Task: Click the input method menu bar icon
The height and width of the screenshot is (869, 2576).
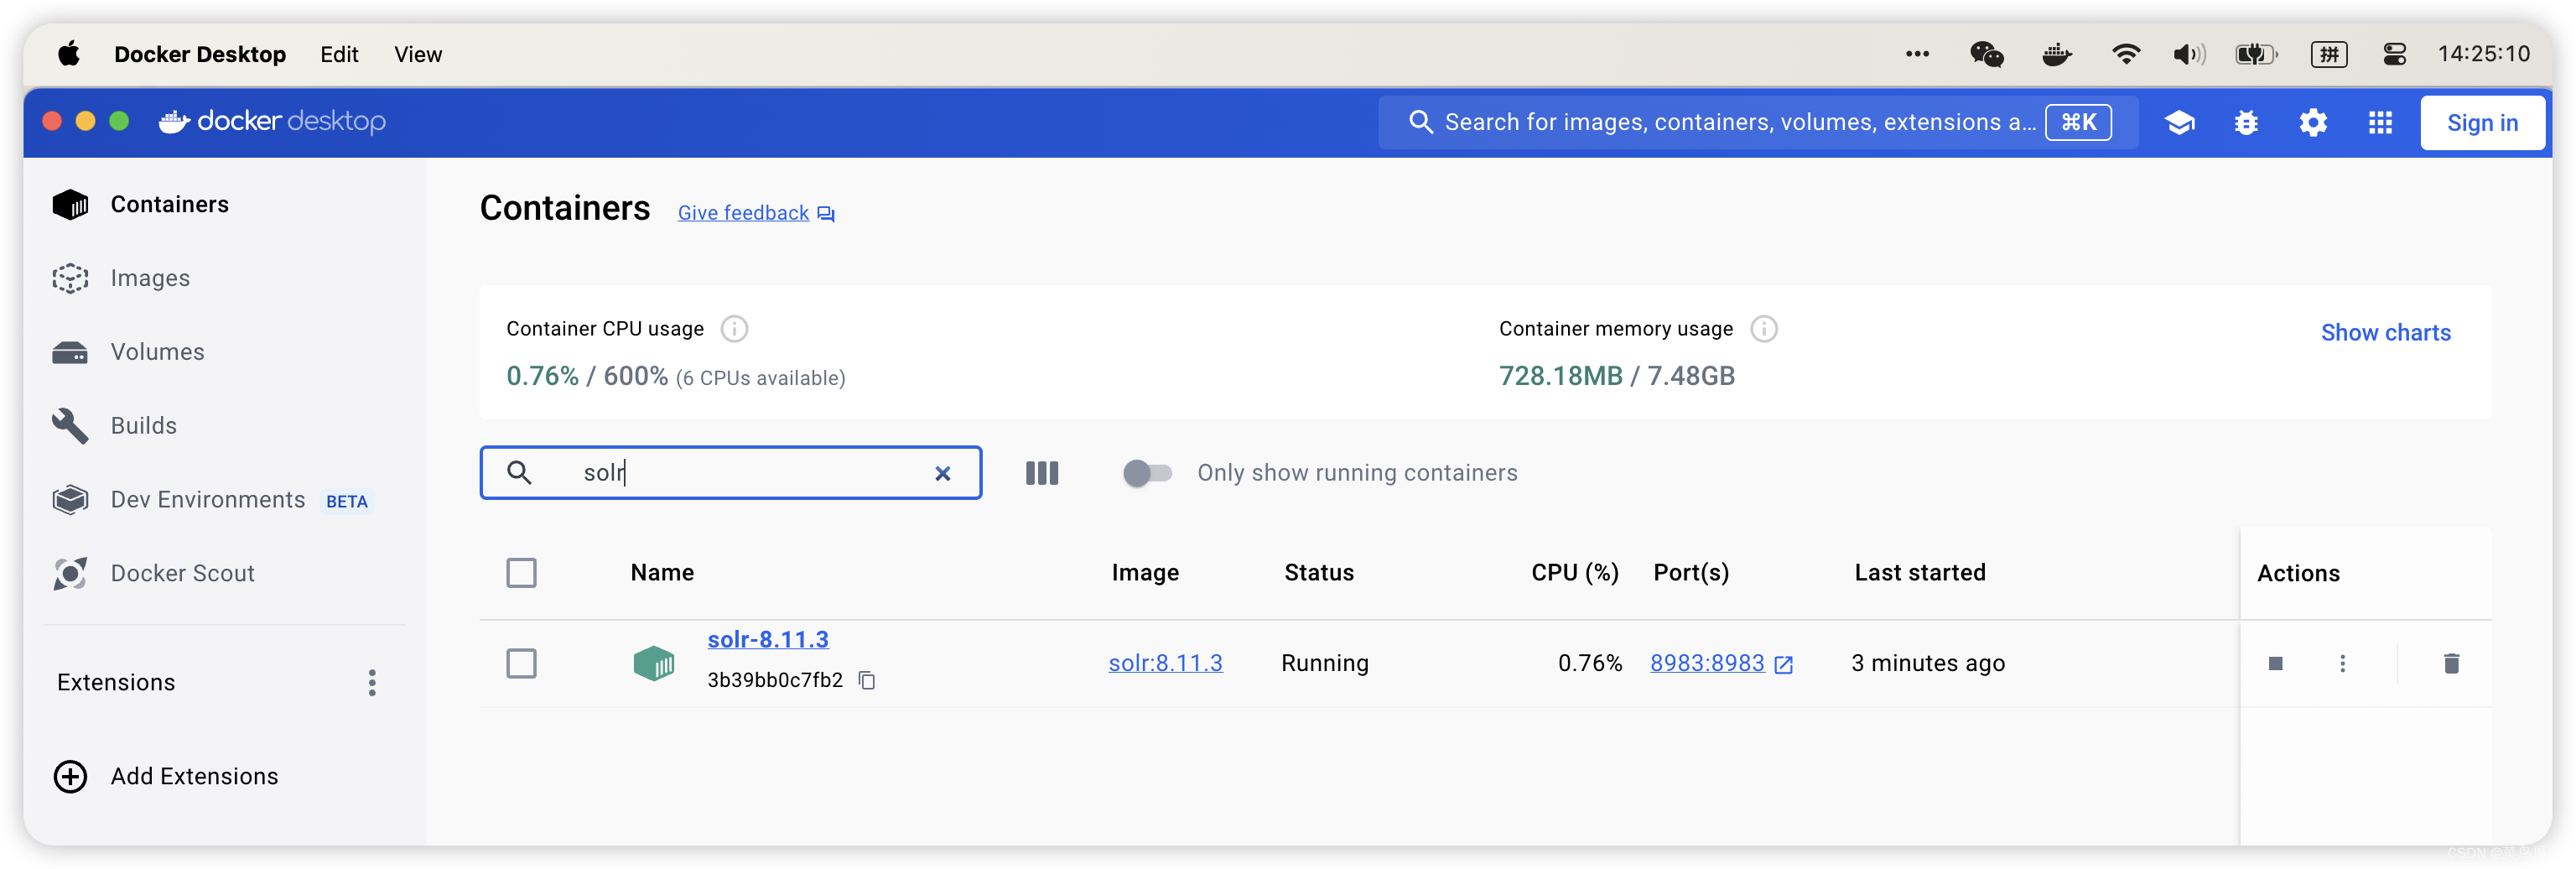Action: tap(2328, 54)
